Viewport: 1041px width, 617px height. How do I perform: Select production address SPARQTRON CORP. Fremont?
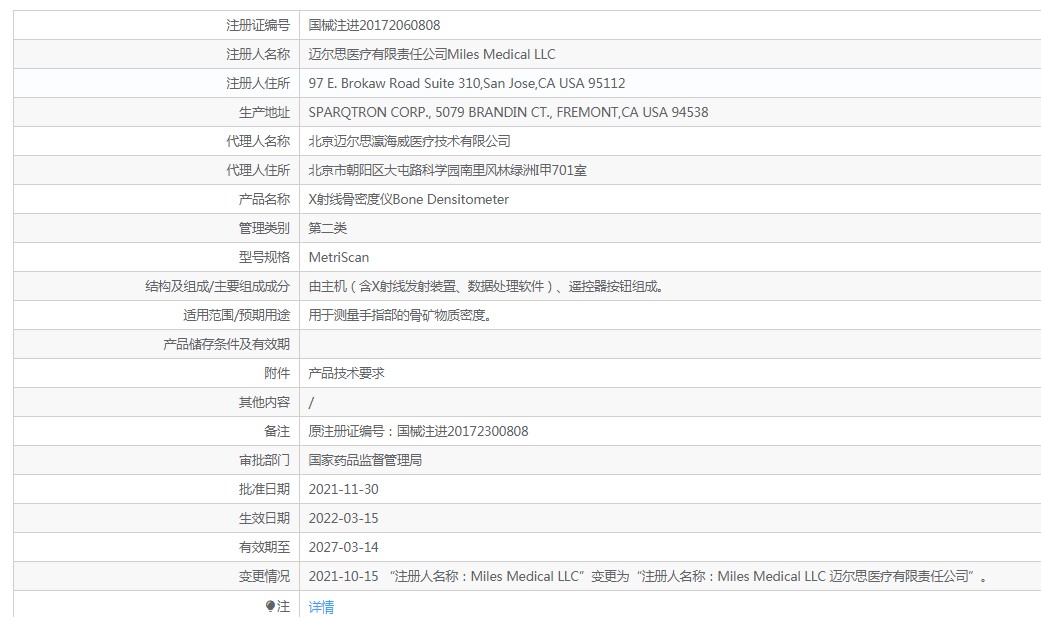509,112
